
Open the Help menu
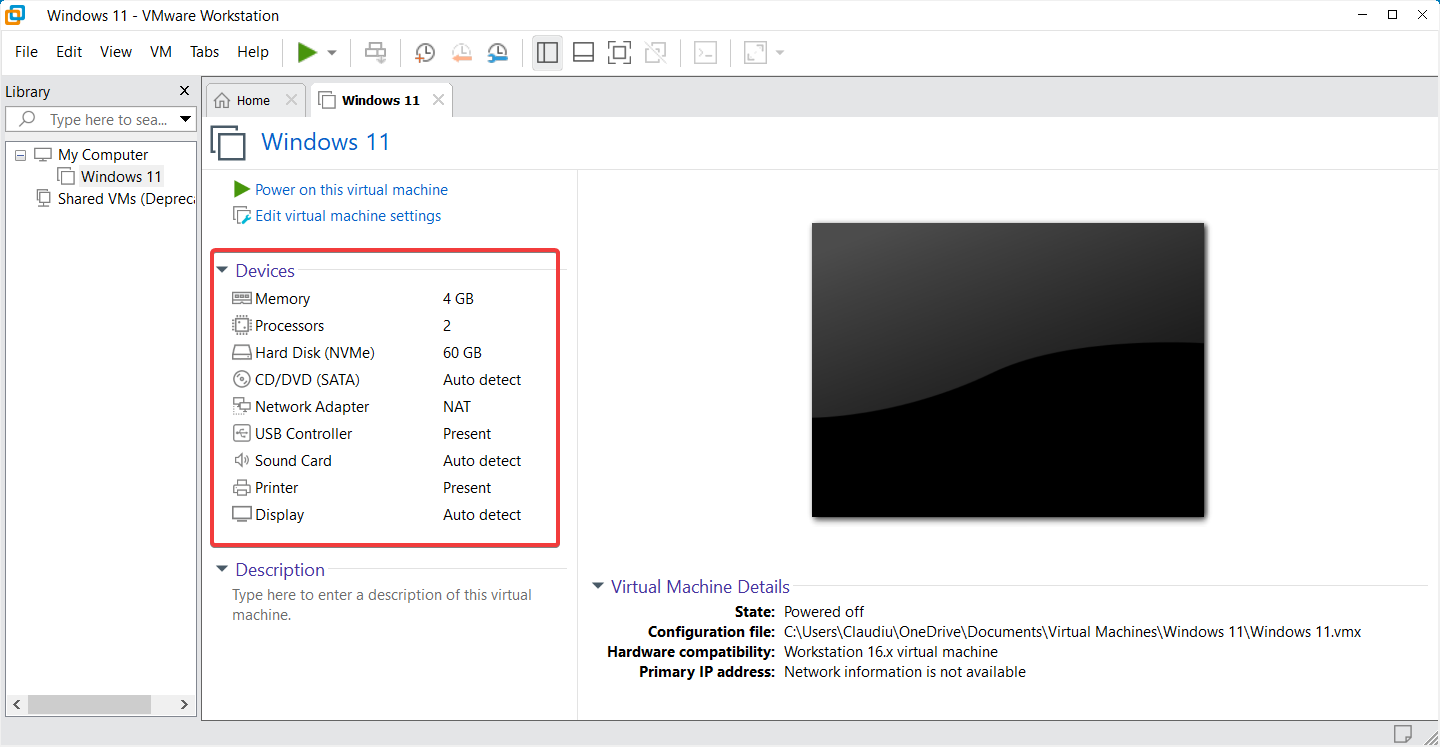253,52
